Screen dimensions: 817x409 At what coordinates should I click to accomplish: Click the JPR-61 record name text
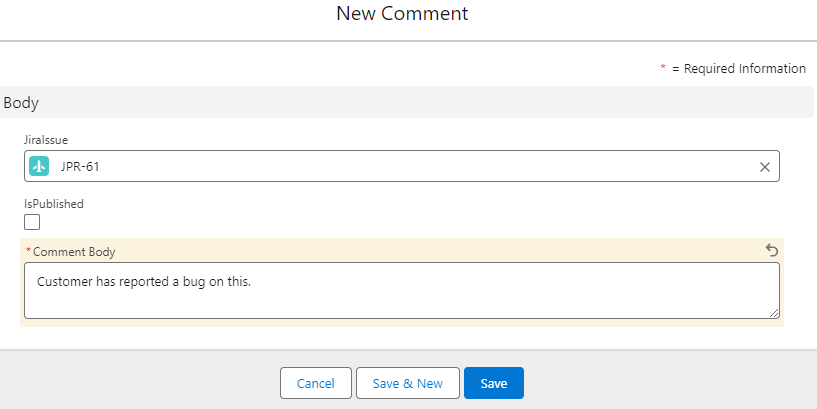click(x=80, y=167)
